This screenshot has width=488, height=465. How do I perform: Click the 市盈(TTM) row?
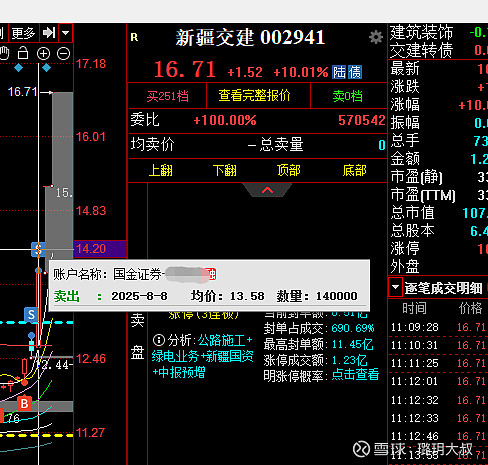438,195
